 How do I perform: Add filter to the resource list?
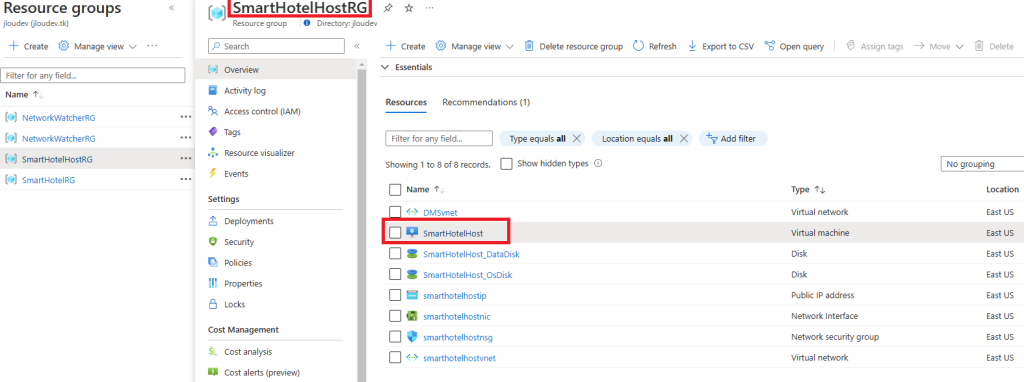point(733,138)
